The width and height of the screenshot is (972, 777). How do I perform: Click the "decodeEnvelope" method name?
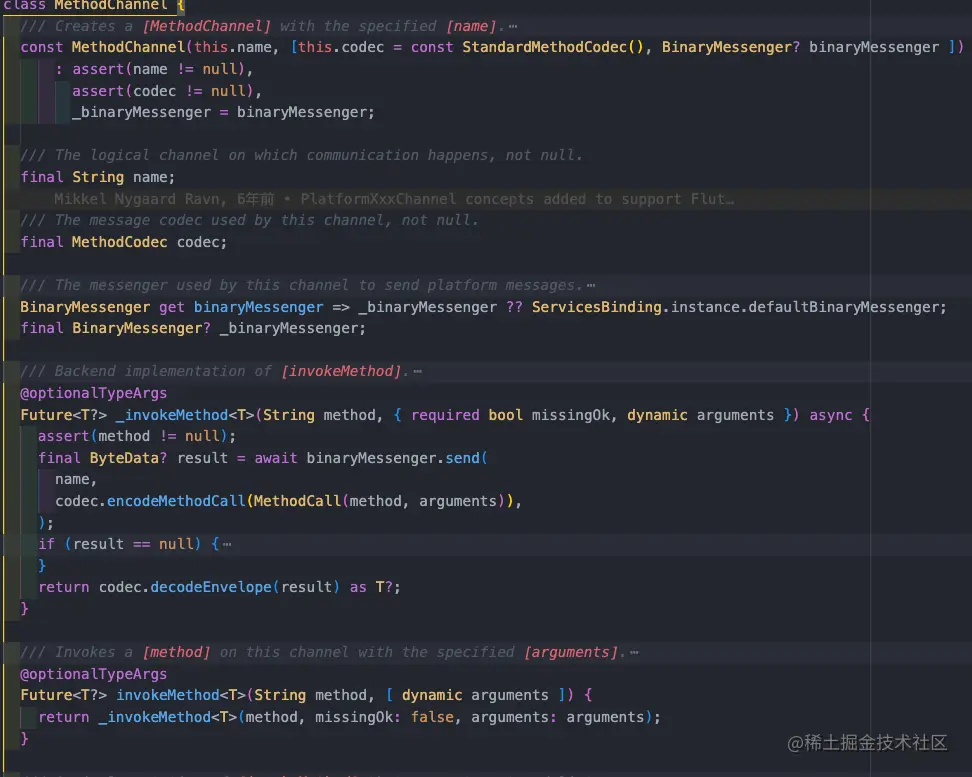click(x=211, y=587)
